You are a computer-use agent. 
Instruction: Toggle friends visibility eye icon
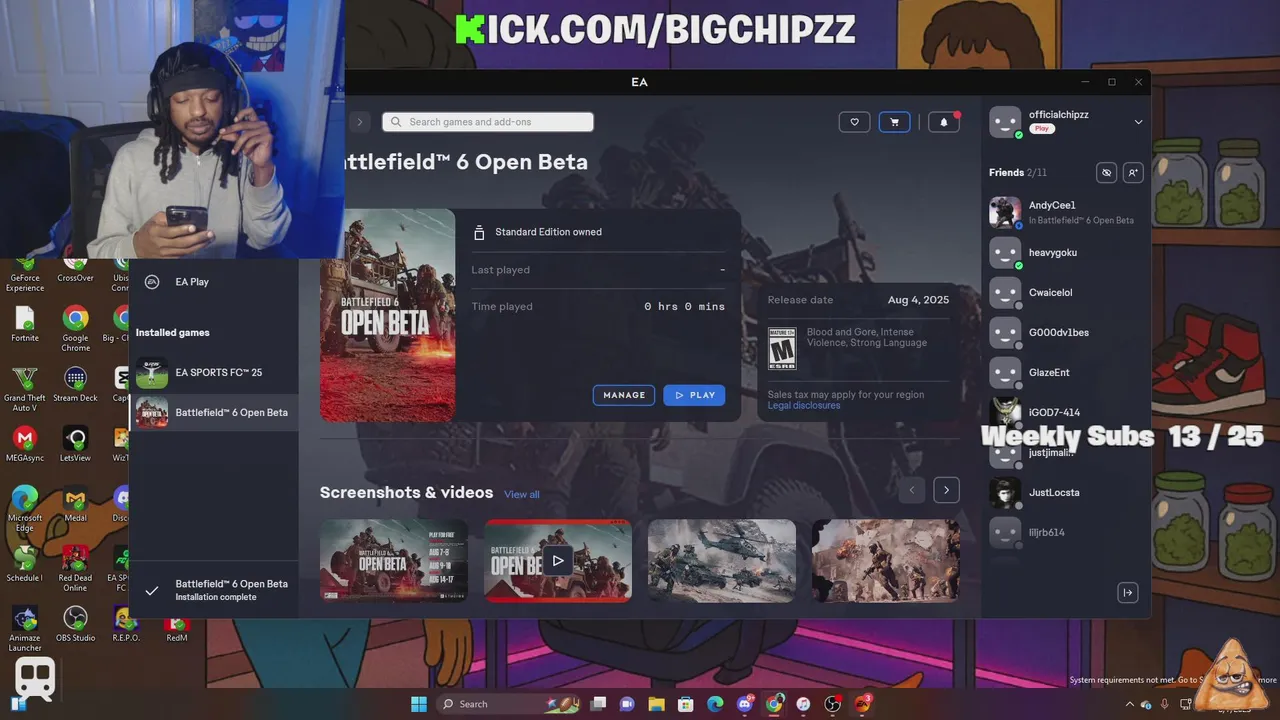point(1106,173)
